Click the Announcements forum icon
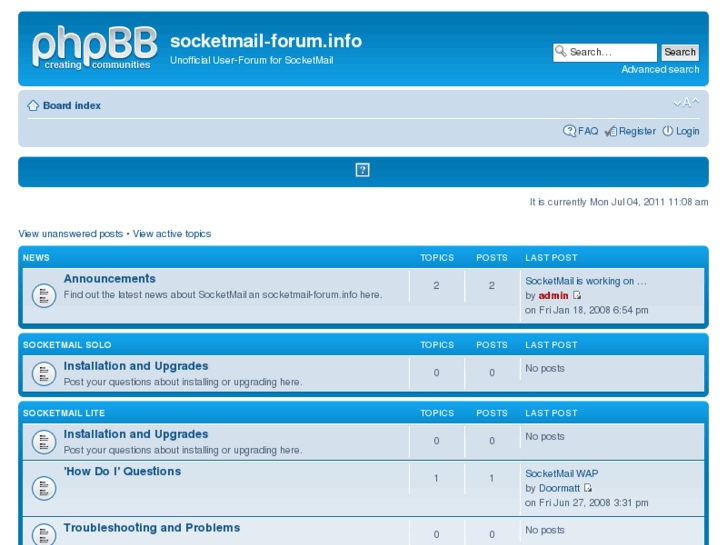 point(44,295)
